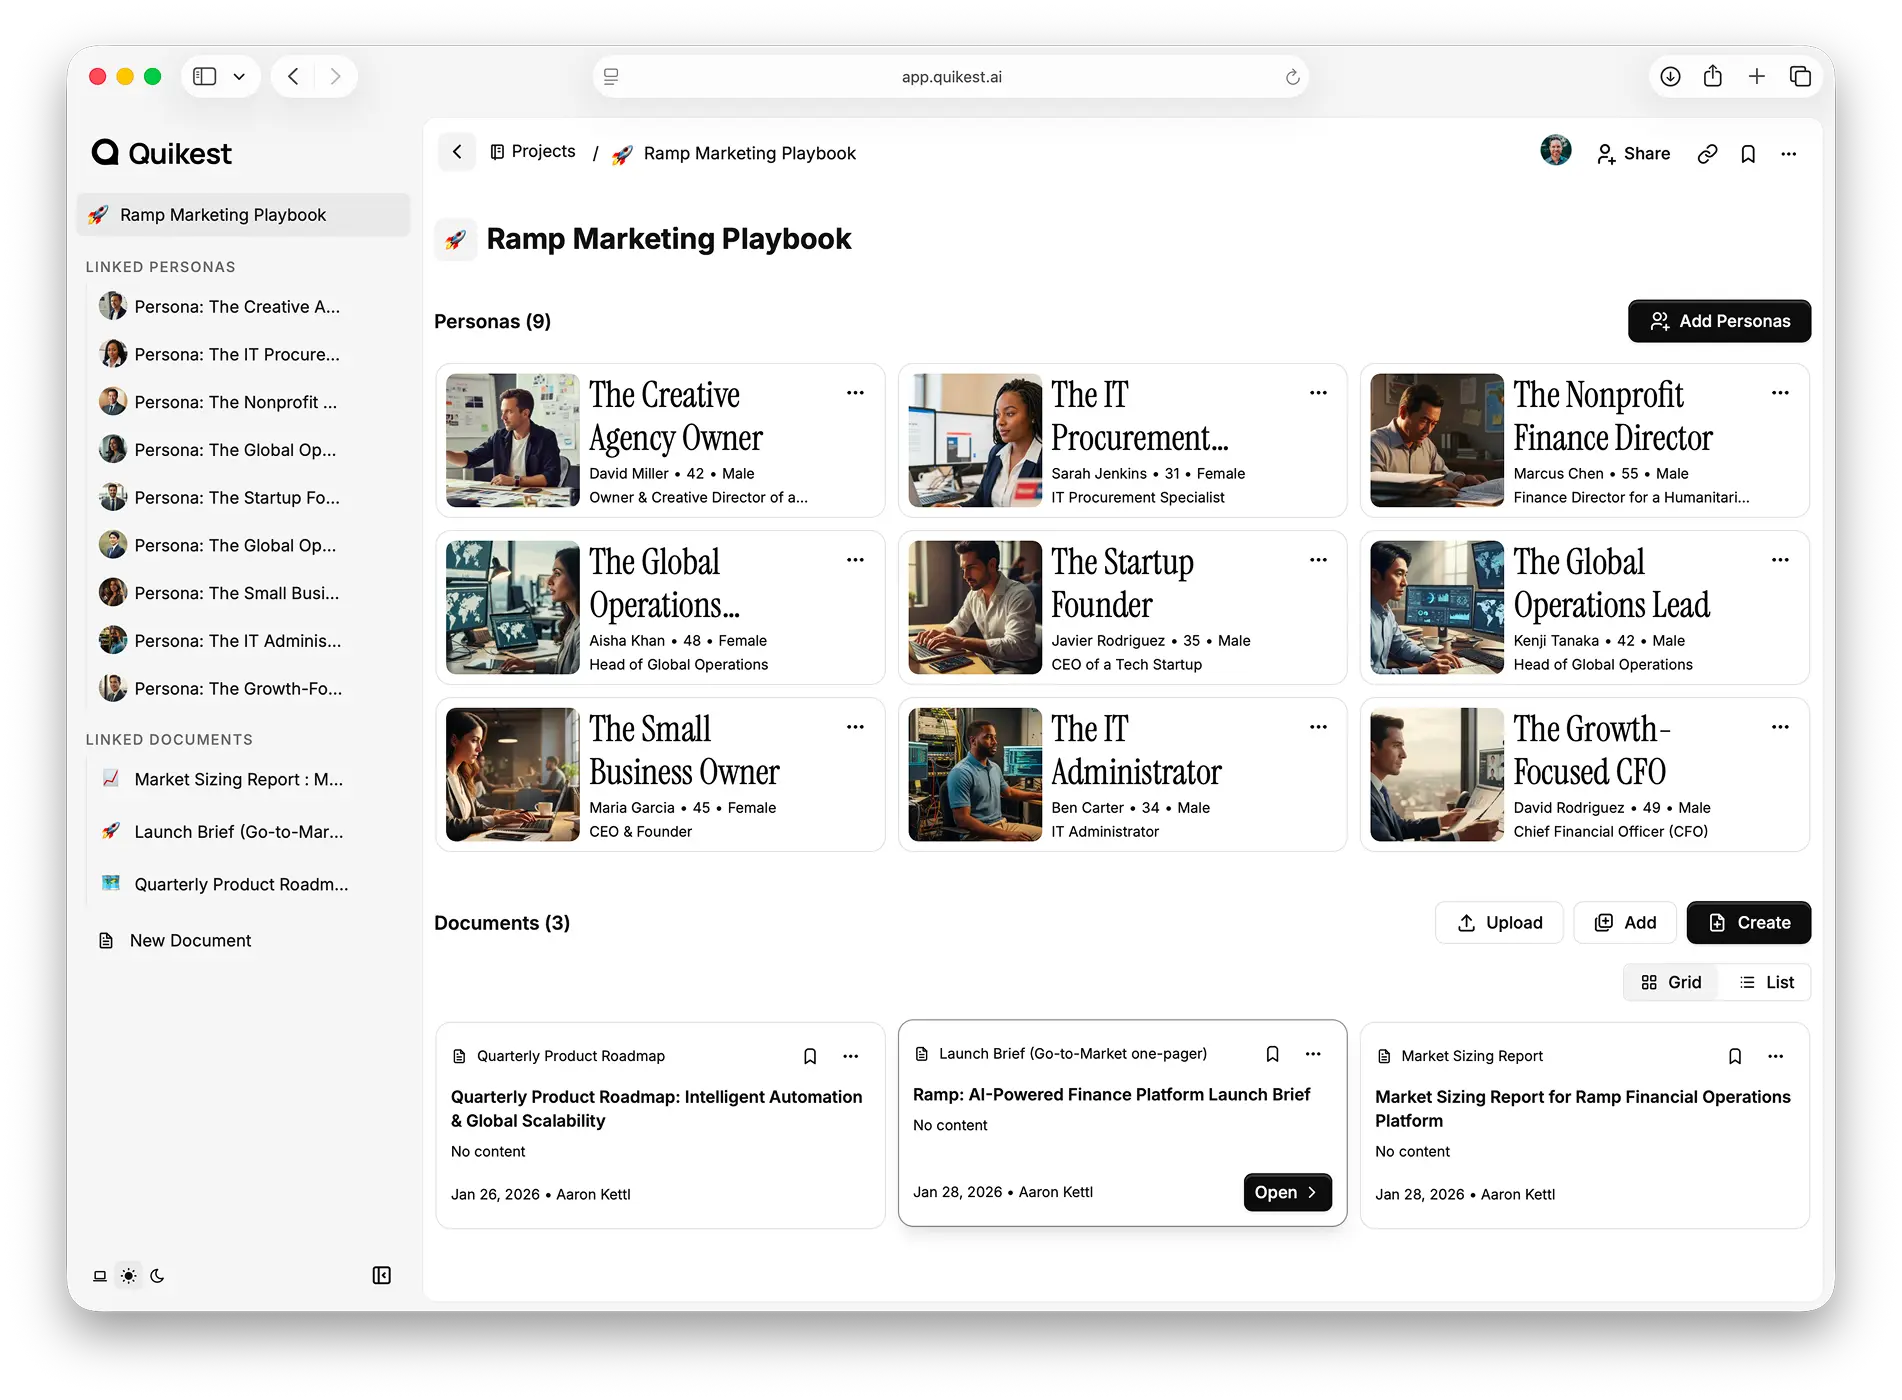The height and width of the screenshot is (1400, 1902).
Task: Open options menu for The Growth-Focused CFO
Action: tap(1781, 727)
